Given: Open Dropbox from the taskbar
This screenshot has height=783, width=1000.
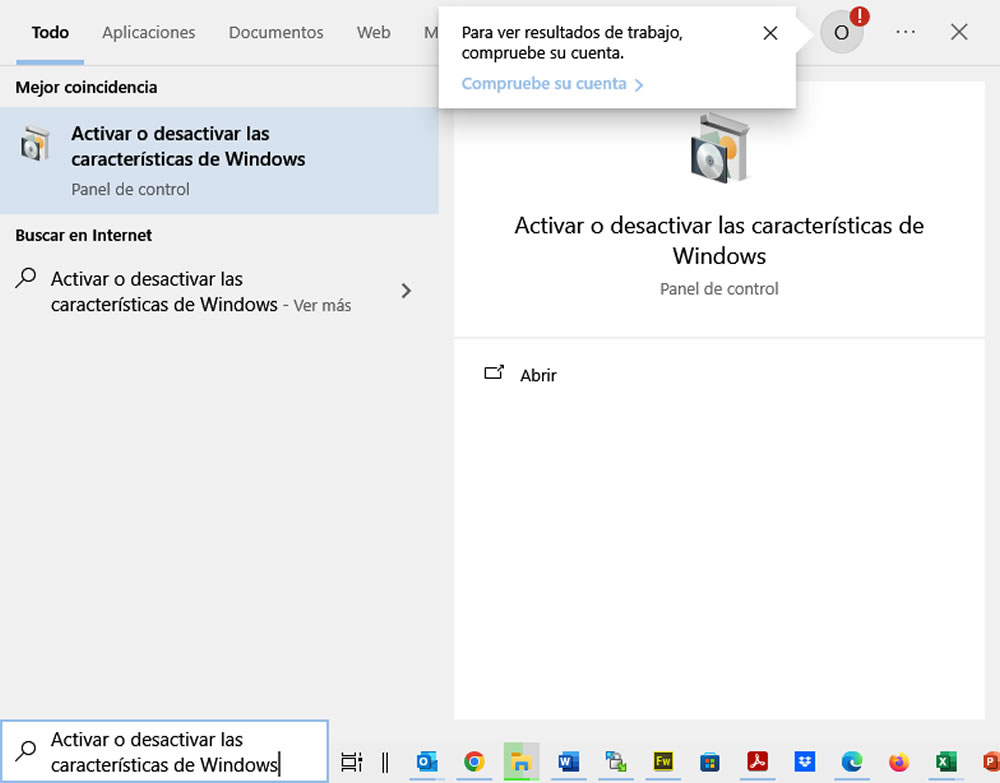Looking at the screenshot, I should [x=804, y=762].
